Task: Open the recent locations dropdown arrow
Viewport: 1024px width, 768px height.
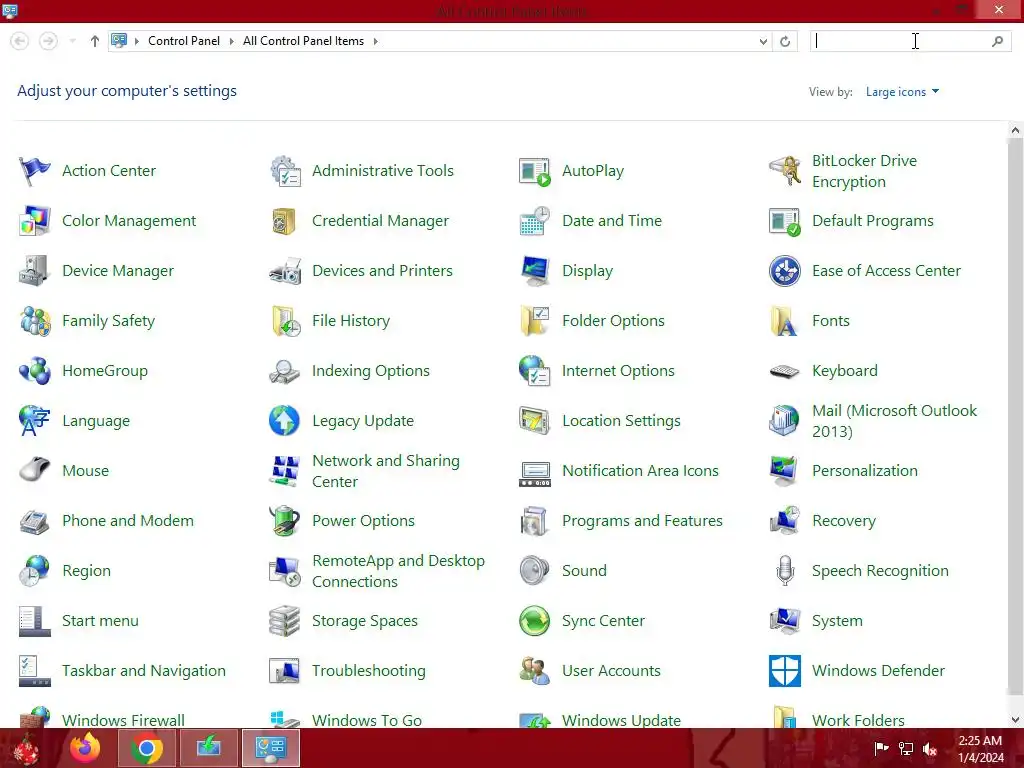Action: (72, 41)
